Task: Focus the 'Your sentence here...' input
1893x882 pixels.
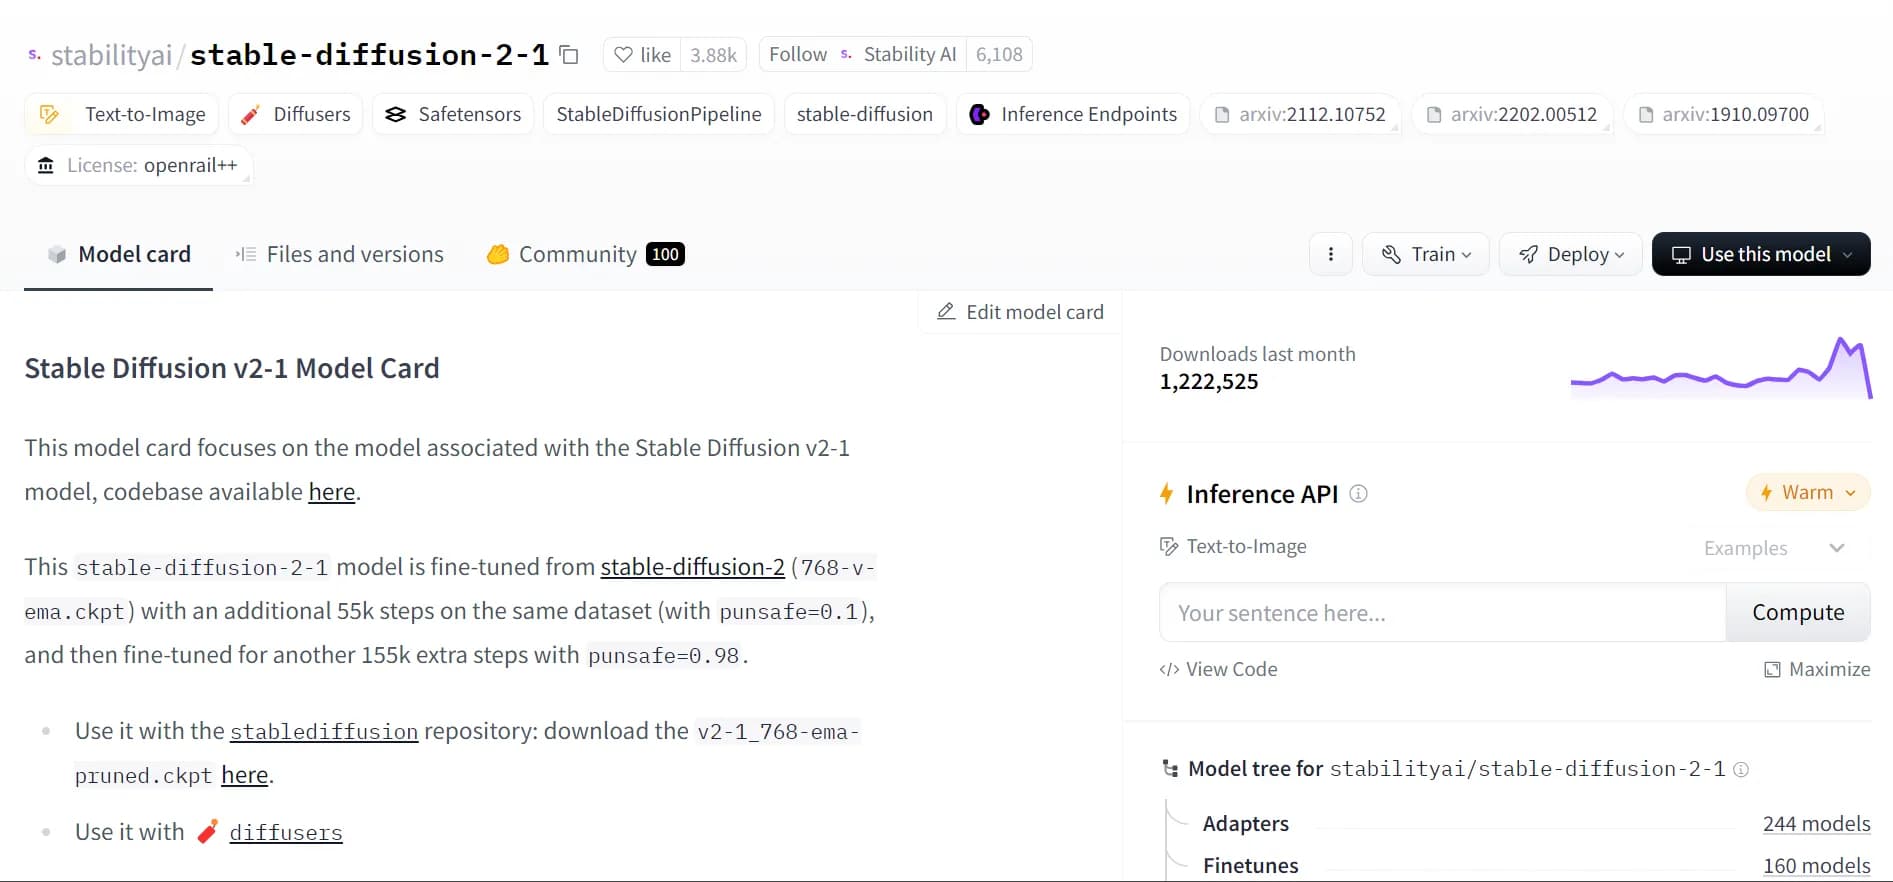Action: pyautogui.click(x=1443, y=613)
